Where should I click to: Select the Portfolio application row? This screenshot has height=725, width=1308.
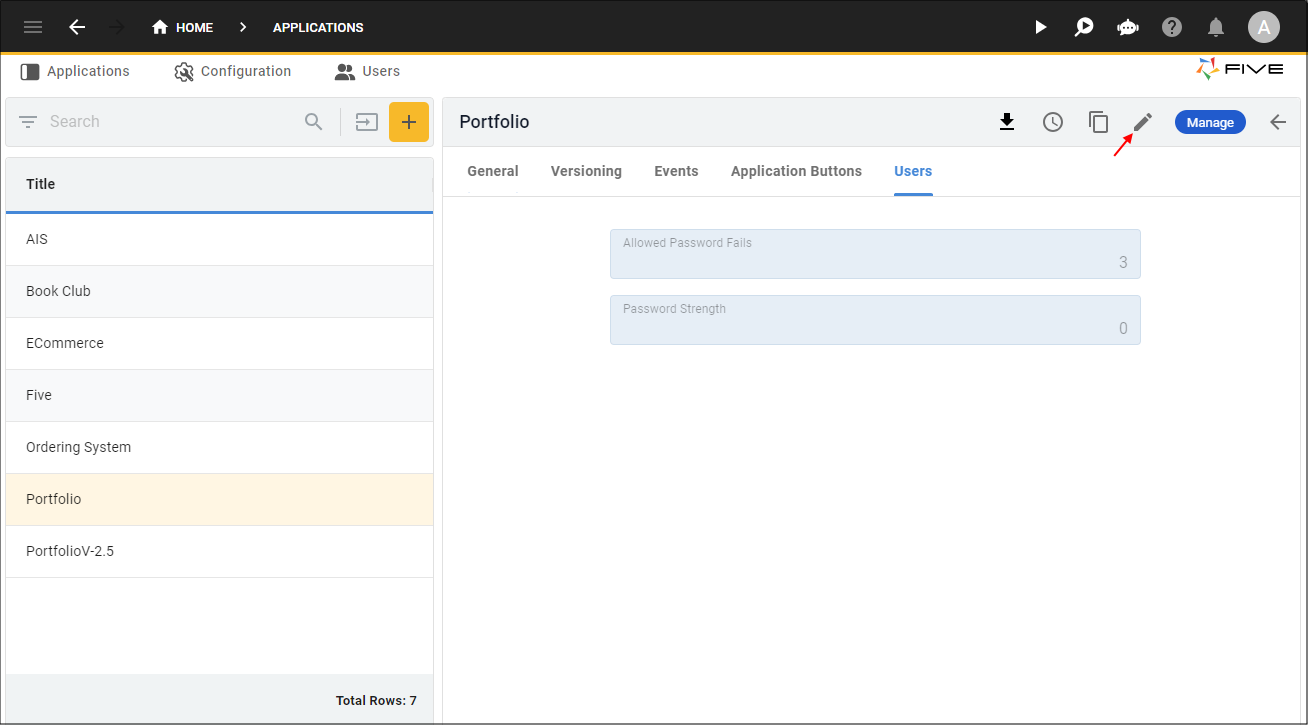(x=219, y=499)
